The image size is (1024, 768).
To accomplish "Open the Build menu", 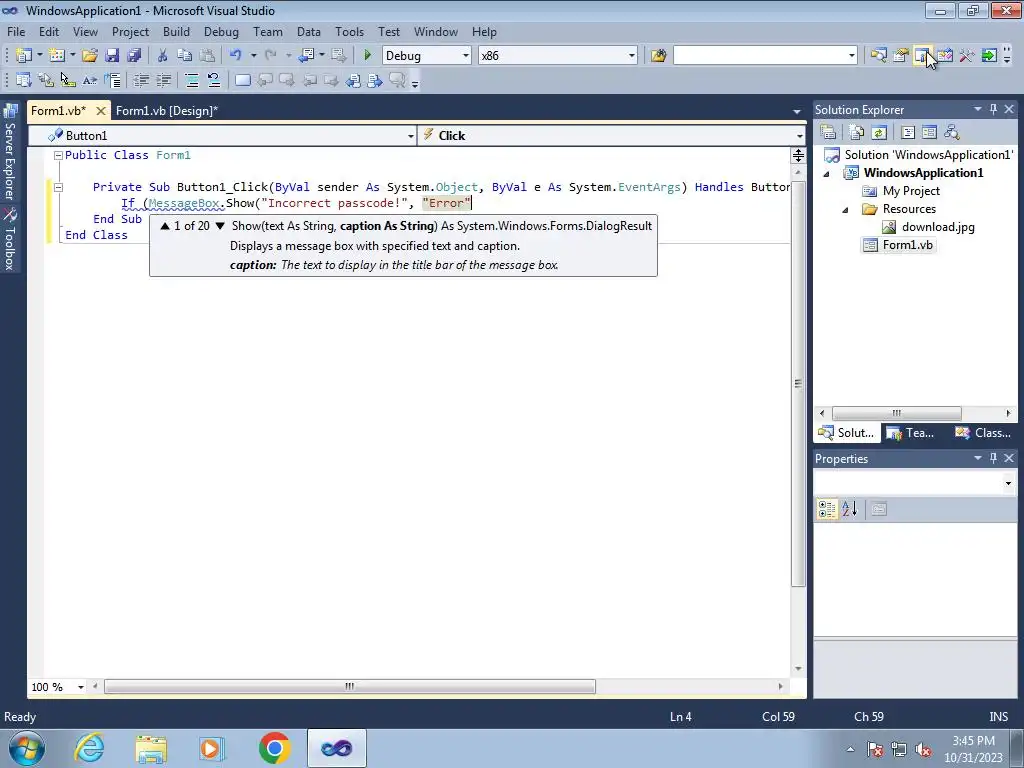I will click(176, 32).
